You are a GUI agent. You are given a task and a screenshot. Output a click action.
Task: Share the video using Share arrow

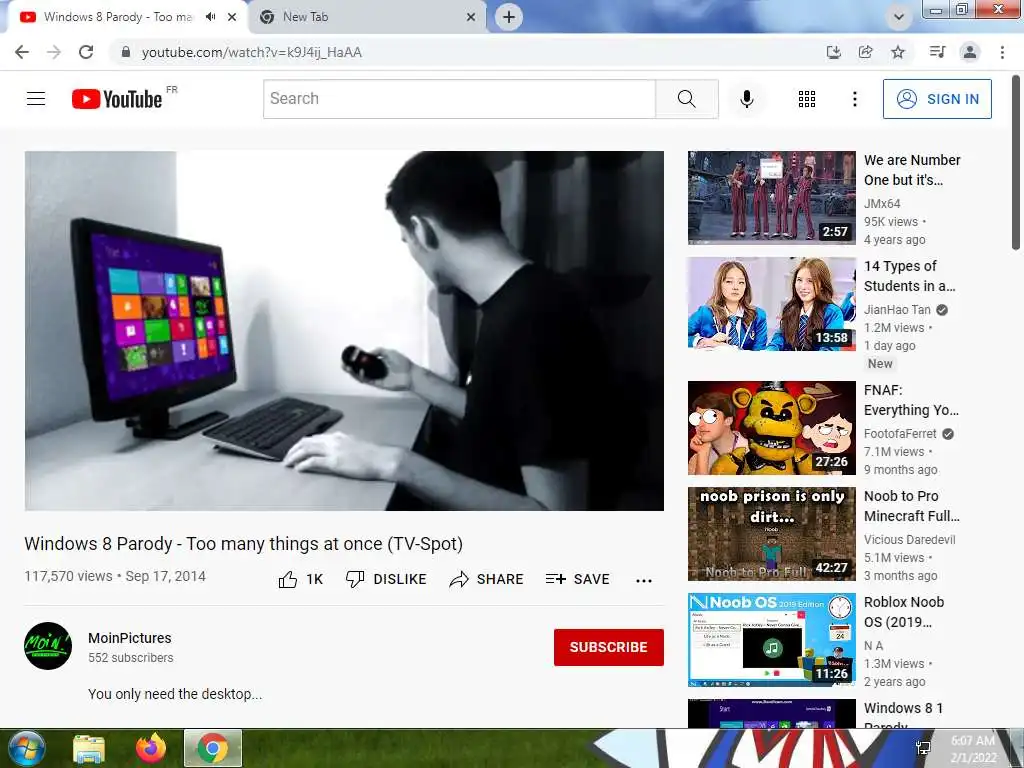(x=487, y=579)
